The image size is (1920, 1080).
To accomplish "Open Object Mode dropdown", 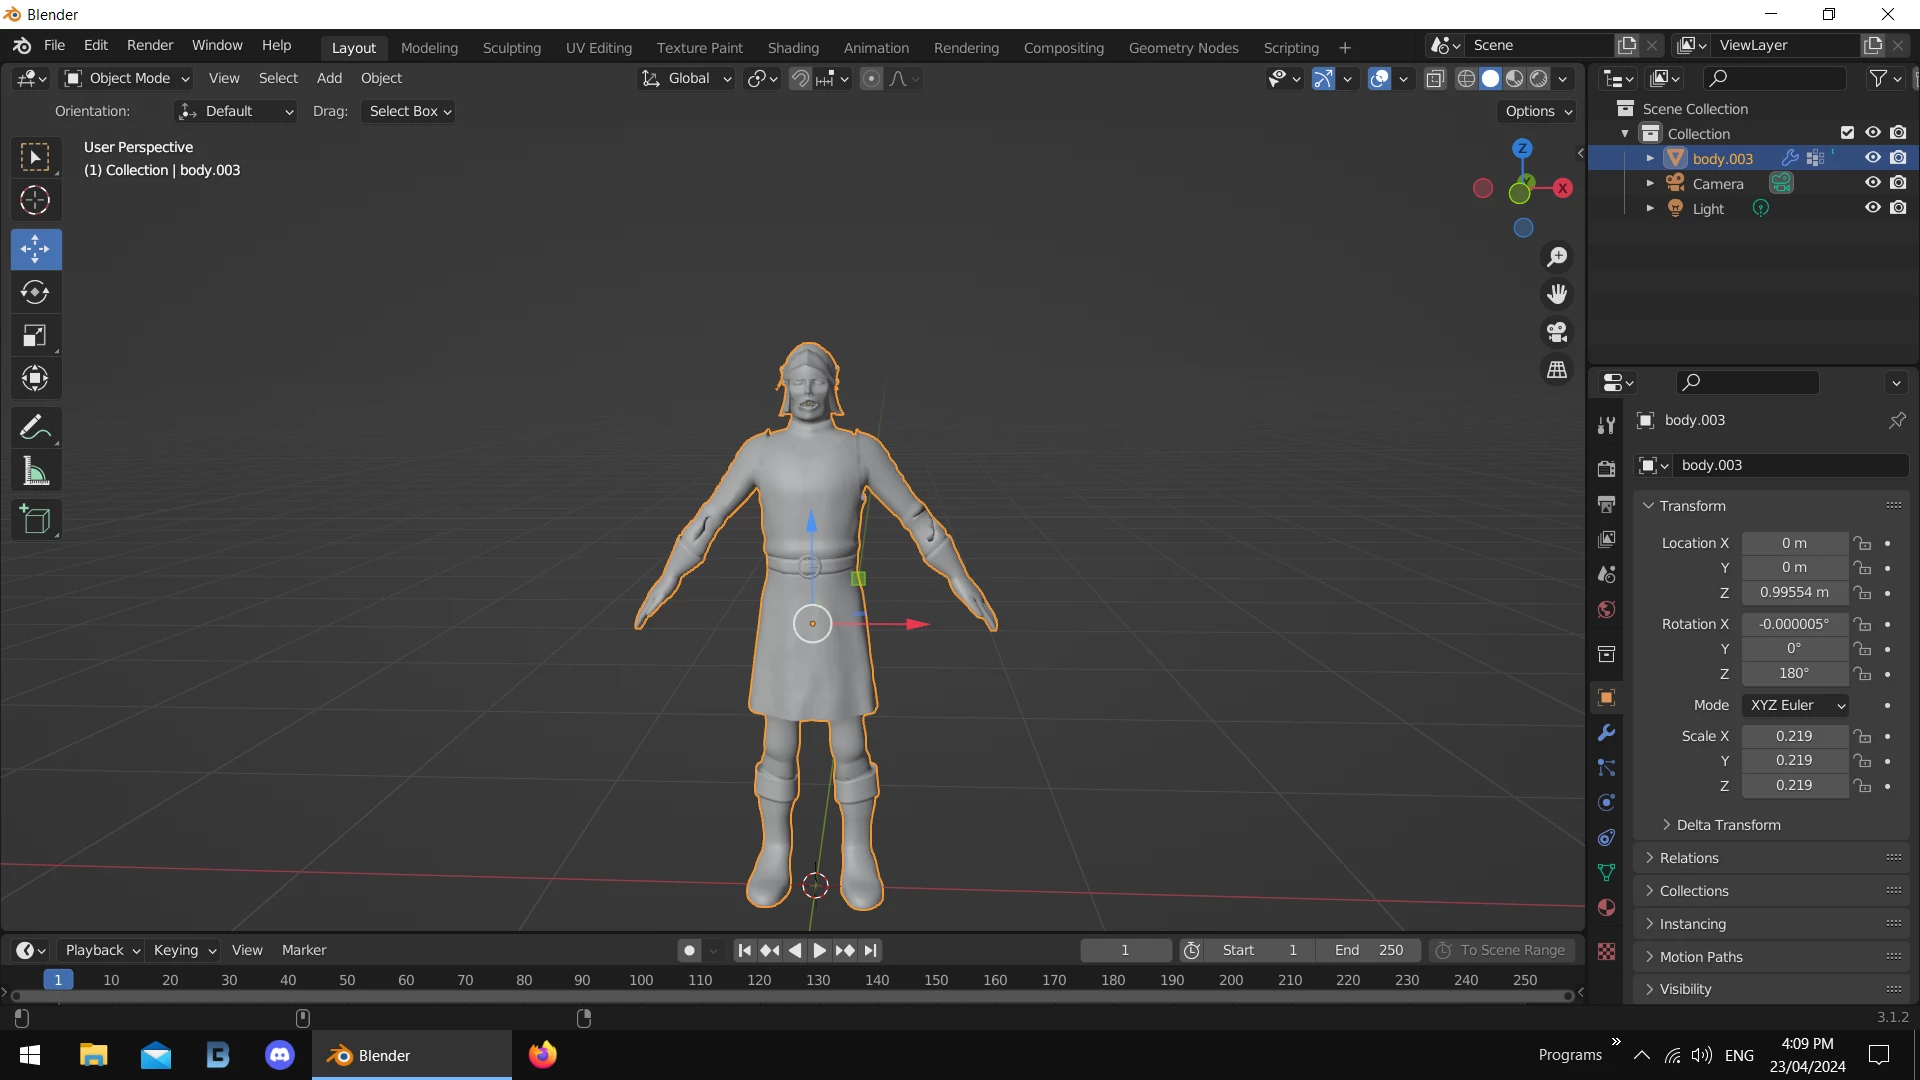I will pyautogui.click(x=127, y=78).
